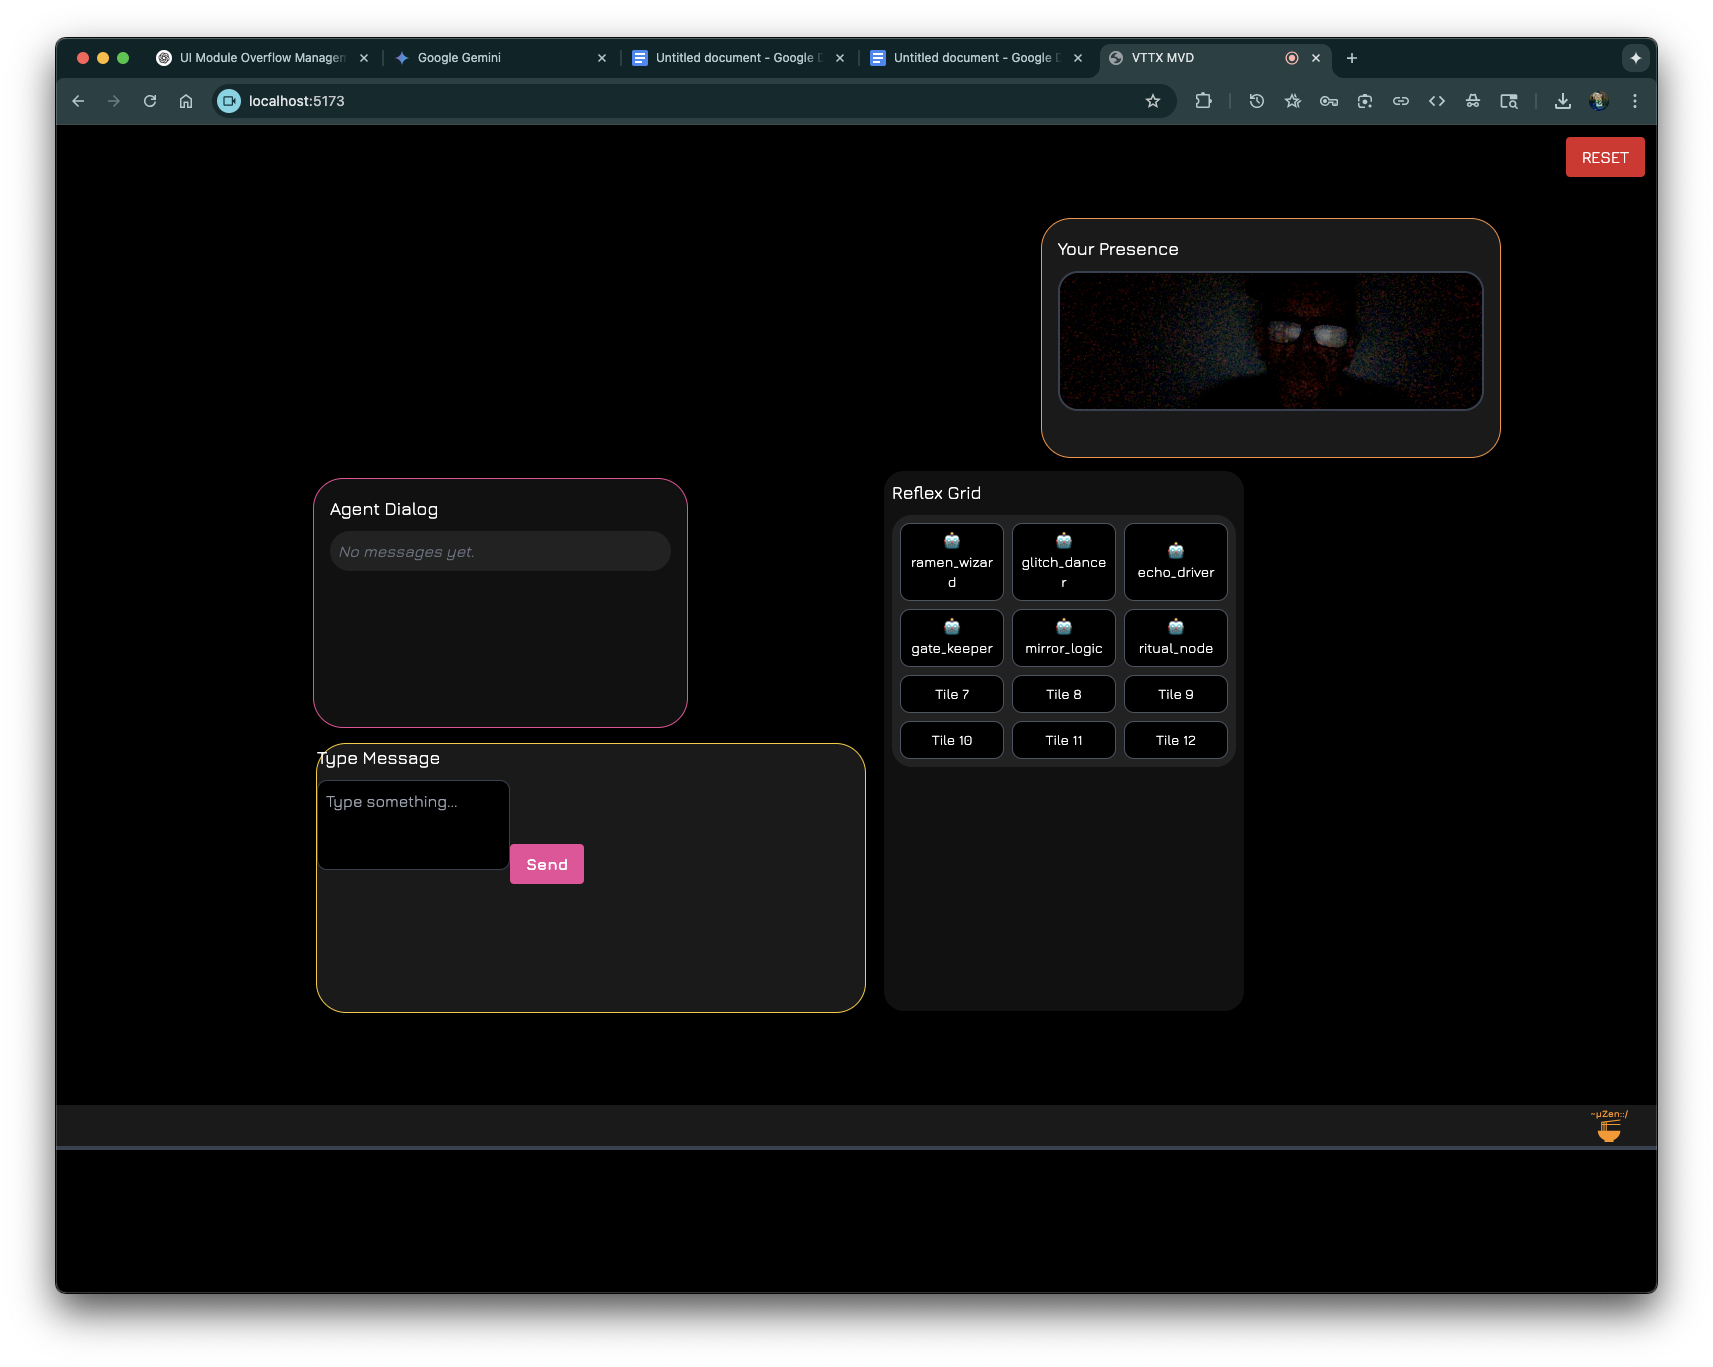1713x1367 pixels.
Task: Click the history clock extension icon
Action: coord(1257,101)
